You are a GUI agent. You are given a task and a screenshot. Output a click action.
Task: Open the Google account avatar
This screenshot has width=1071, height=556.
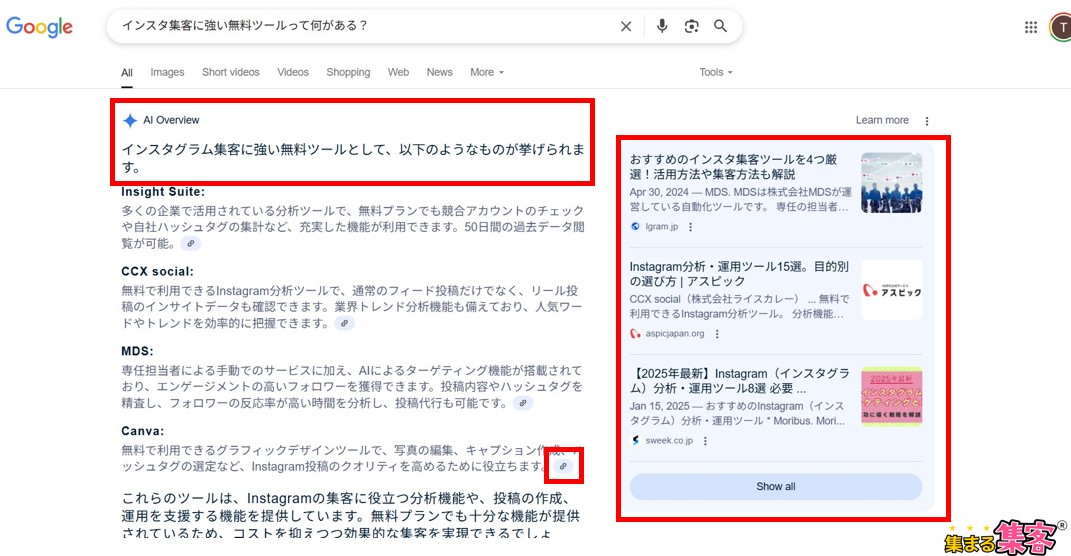1061,27
